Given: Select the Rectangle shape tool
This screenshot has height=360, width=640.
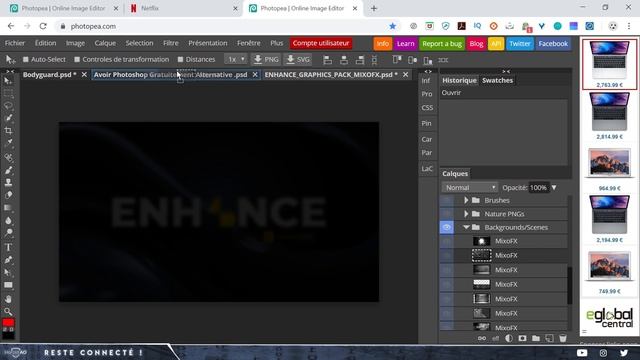Looking at the screenshot, I should [8, 285].
